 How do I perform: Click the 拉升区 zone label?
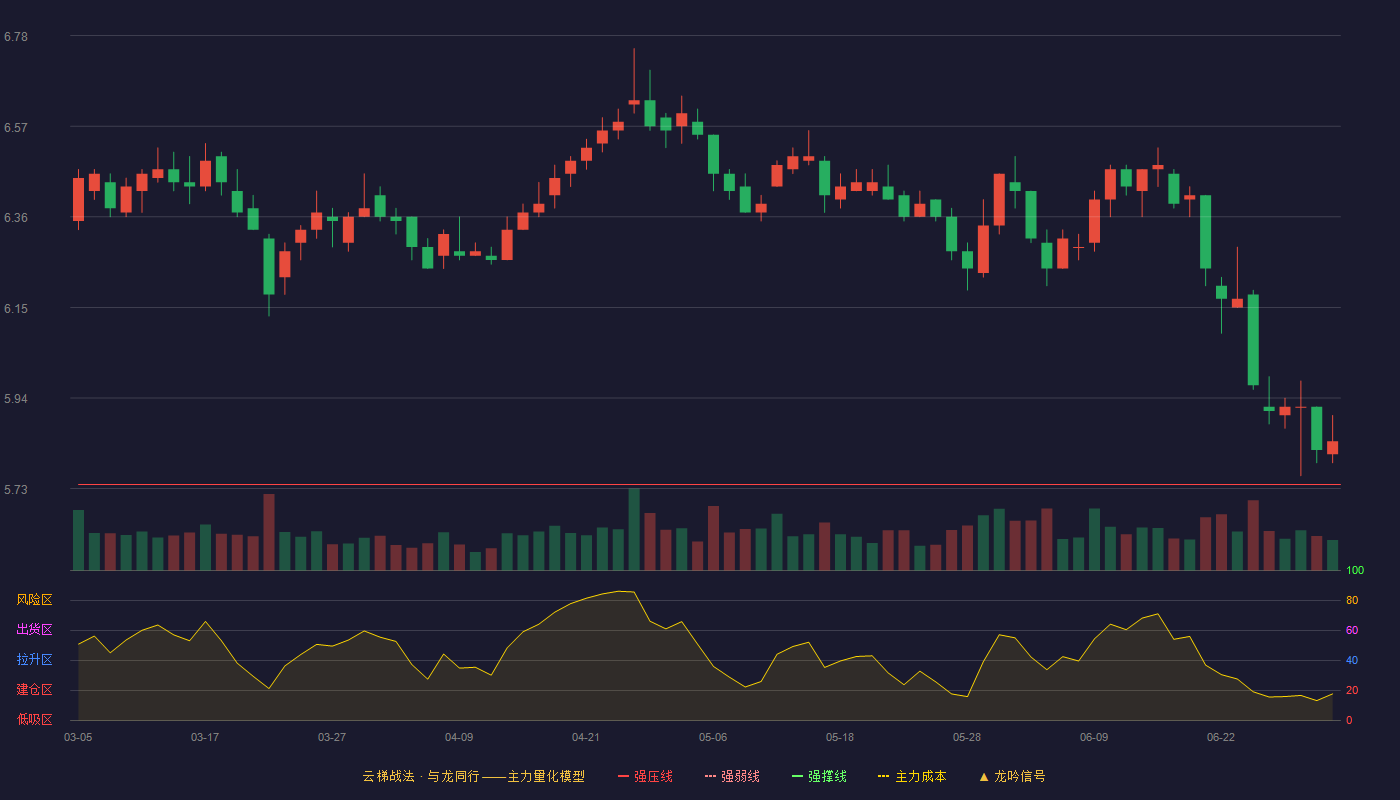(x=34, y=660)
